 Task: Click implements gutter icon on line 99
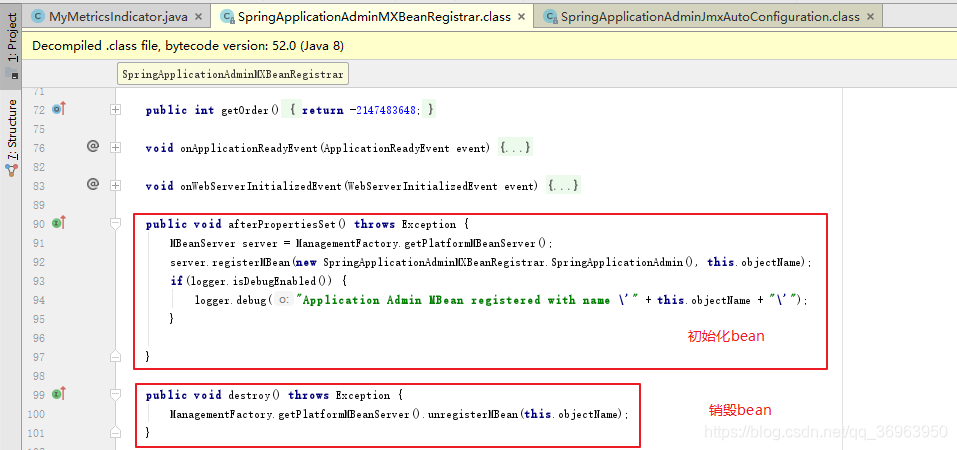pyautogui.click(x=59, y=394)
